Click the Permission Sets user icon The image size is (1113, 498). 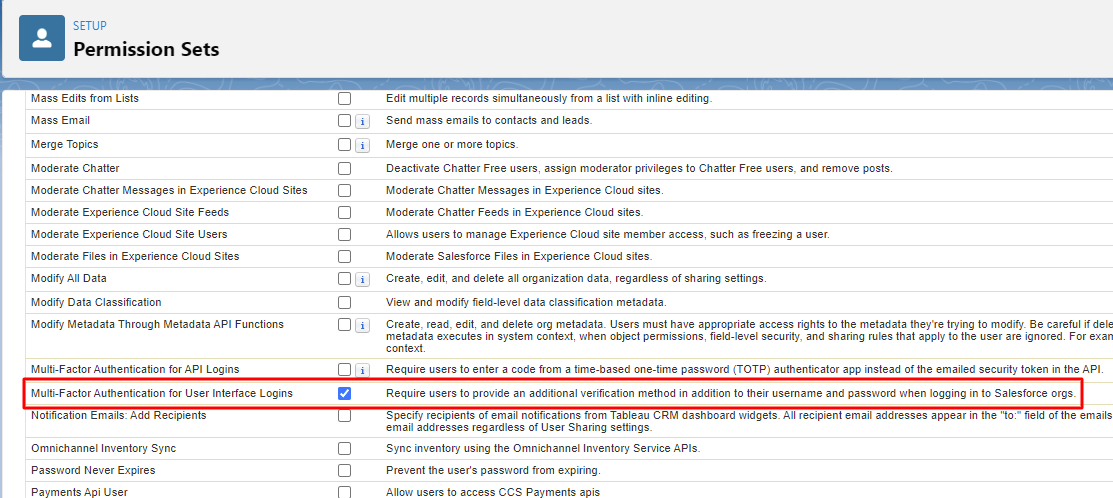(42, 38)
